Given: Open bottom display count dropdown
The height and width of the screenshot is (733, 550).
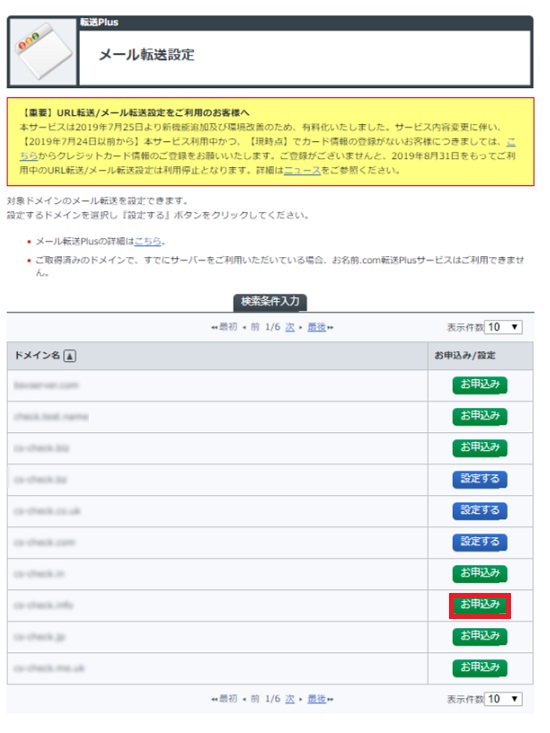Looking at the screenshot, I should (x=503, y=699).
